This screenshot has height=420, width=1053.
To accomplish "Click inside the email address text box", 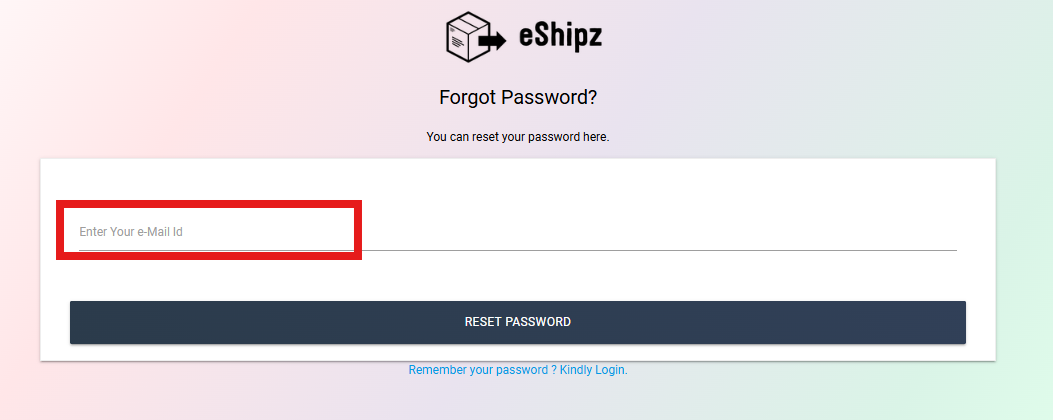I will coord(518,232).
